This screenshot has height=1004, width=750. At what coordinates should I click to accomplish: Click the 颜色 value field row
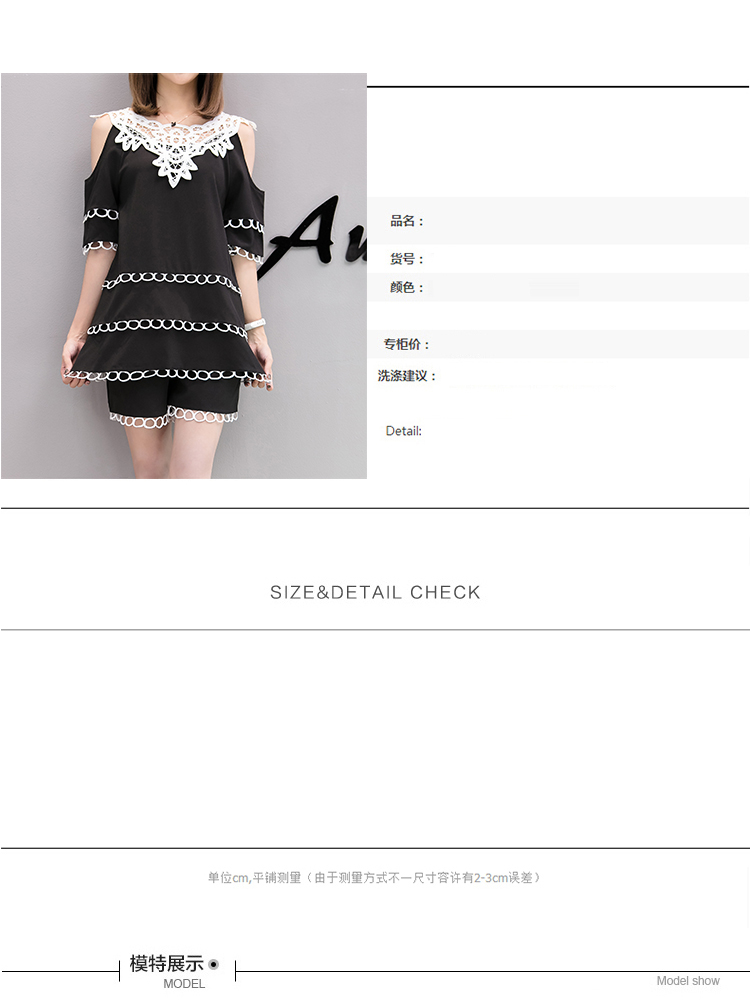click(558, 287)
